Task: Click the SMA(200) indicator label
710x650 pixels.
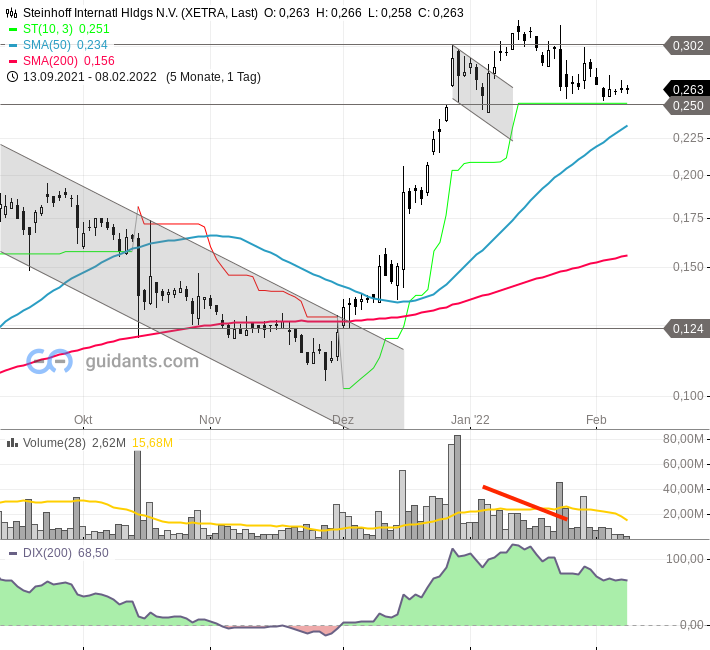Action: (x=50, y=61)
